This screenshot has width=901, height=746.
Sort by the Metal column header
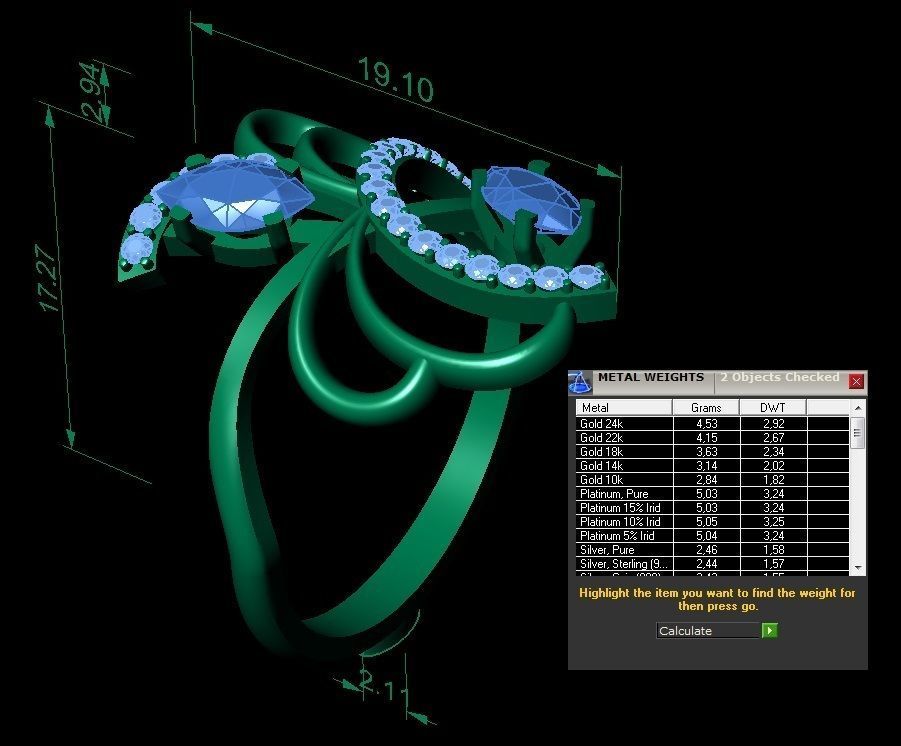[623, 407]
